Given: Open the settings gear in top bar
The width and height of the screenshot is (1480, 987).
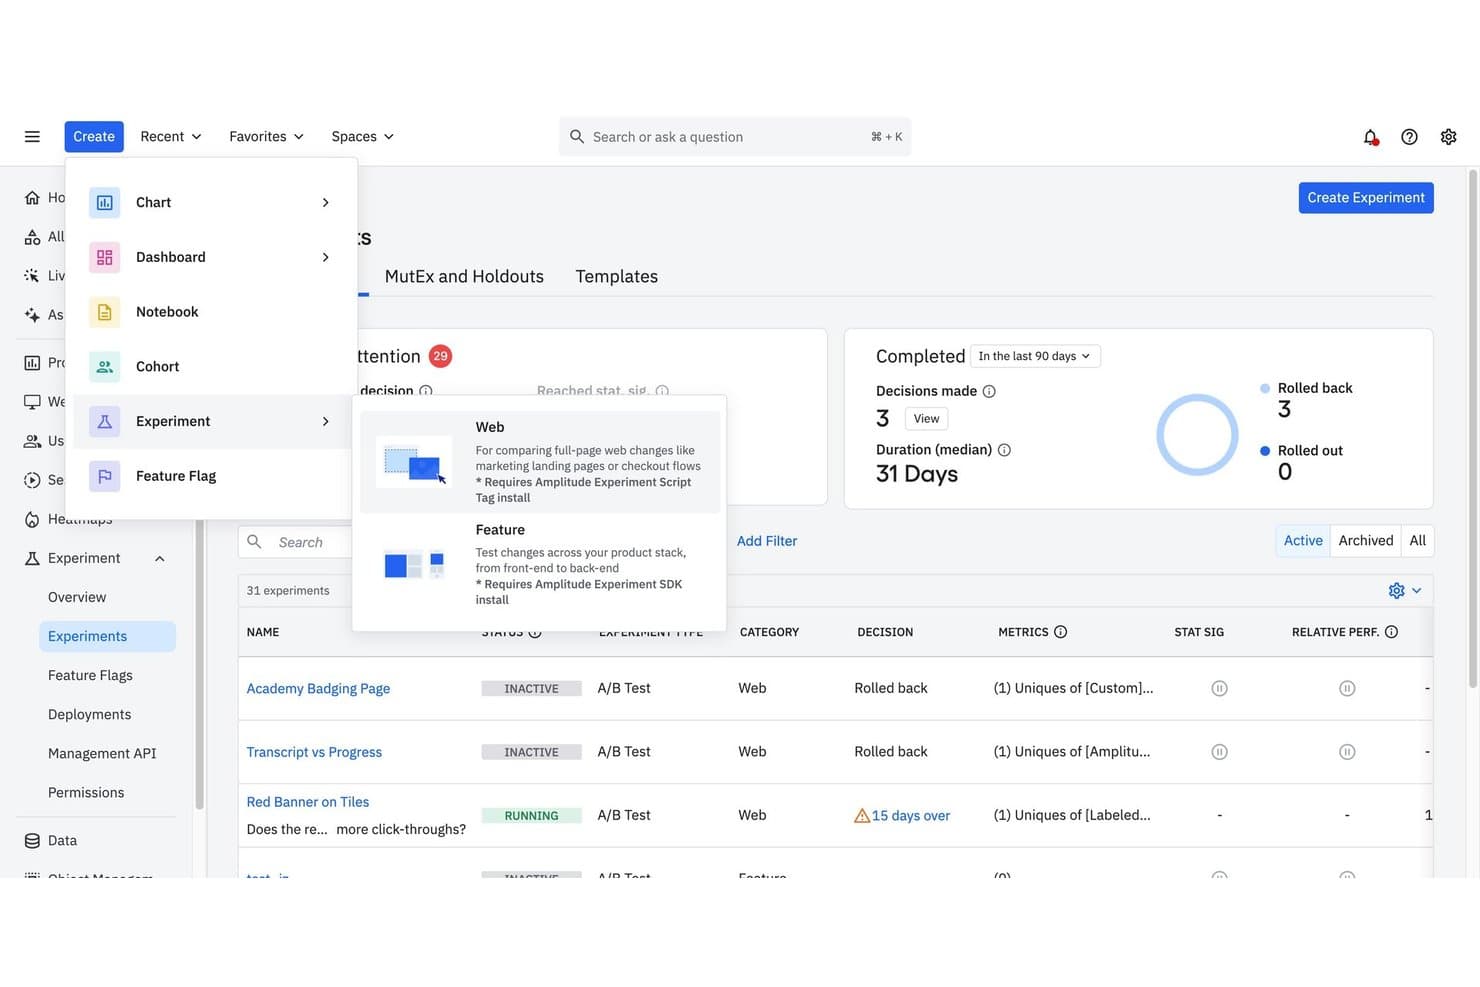Looking at the screenshot, I should (x=1448, y=137).
